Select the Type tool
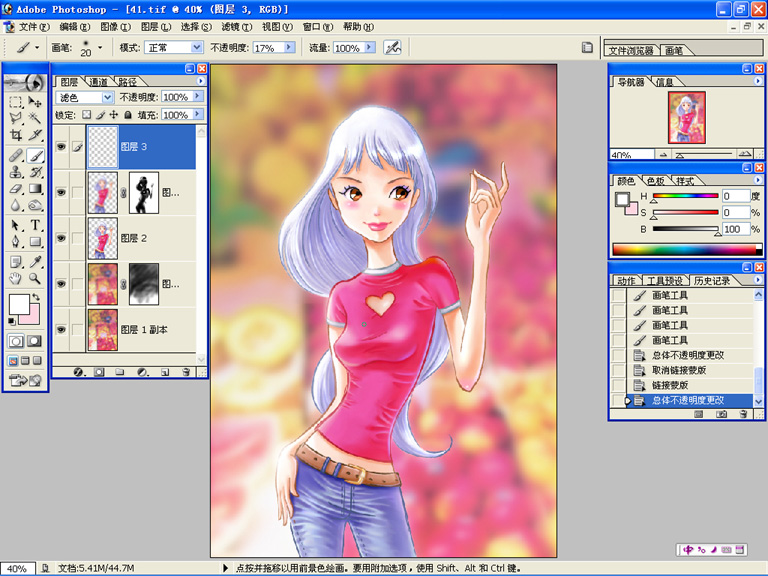768x576 pixels. coord(35,225)
